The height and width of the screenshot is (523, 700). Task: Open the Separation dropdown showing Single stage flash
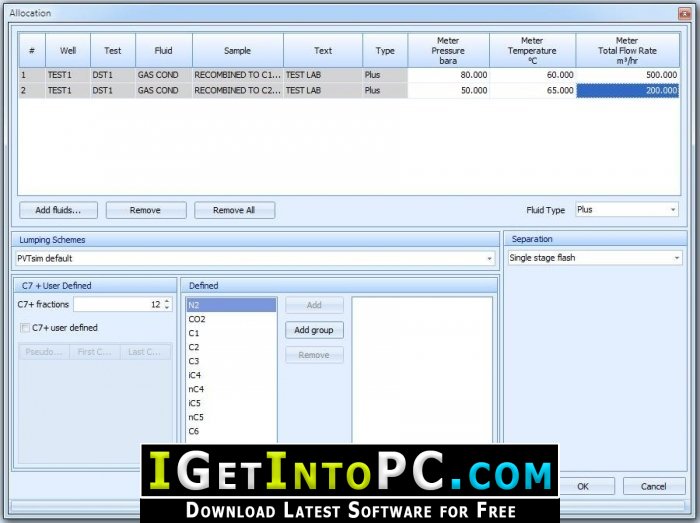pos(595,258)
